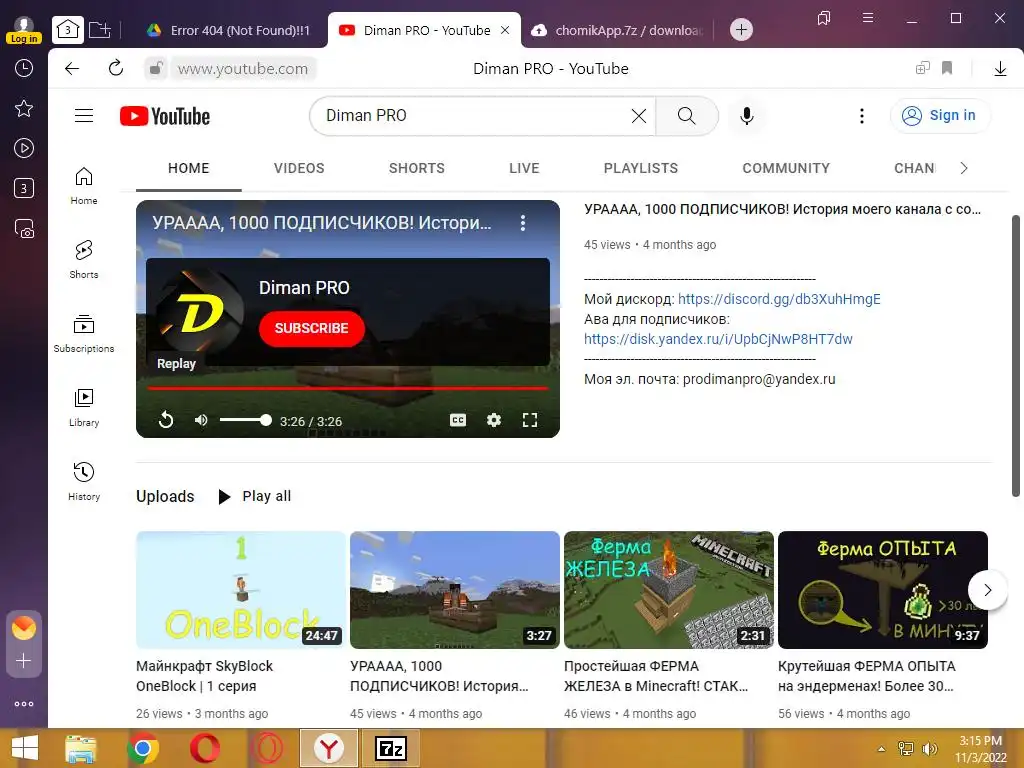Open the Ферма ЖЕЛЕЗА 2:31 thumbnail
Image resolution: width=1024 pixels, height=768 pixels.
coord(668,590)
